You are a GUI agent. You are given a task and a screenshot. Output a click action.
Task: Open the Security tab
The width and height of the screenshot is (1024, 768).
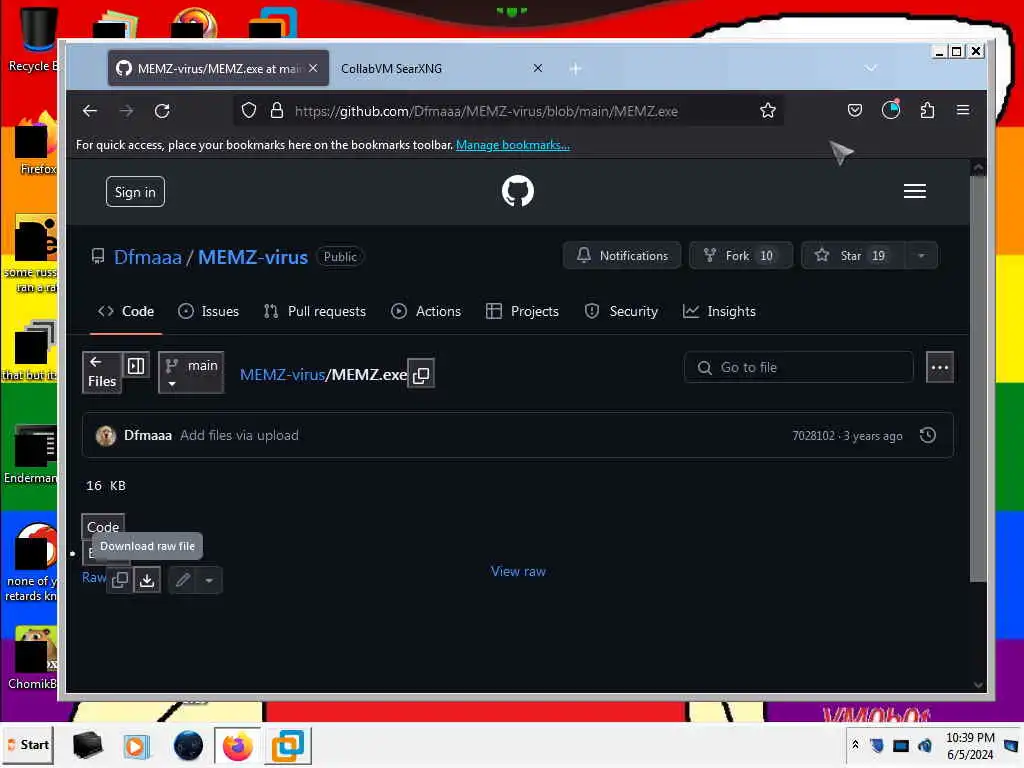[x=621, y=312]
